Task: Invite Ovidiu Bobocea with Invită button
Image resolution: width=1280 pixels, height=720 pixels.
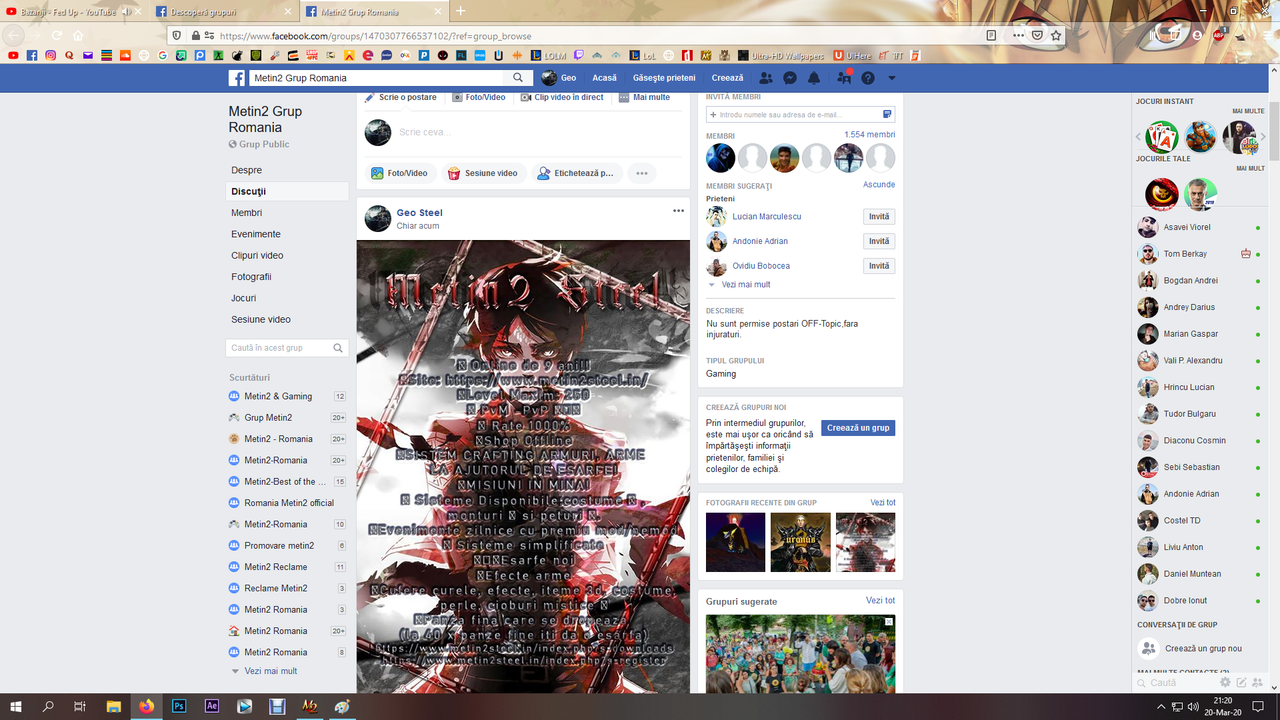Action: [879, 266]
